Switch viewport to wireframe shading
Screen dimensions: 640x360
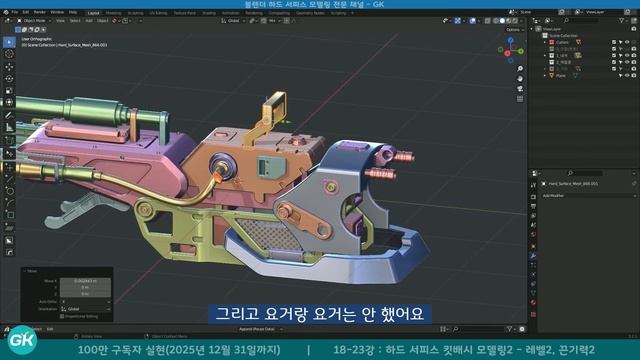496,21
